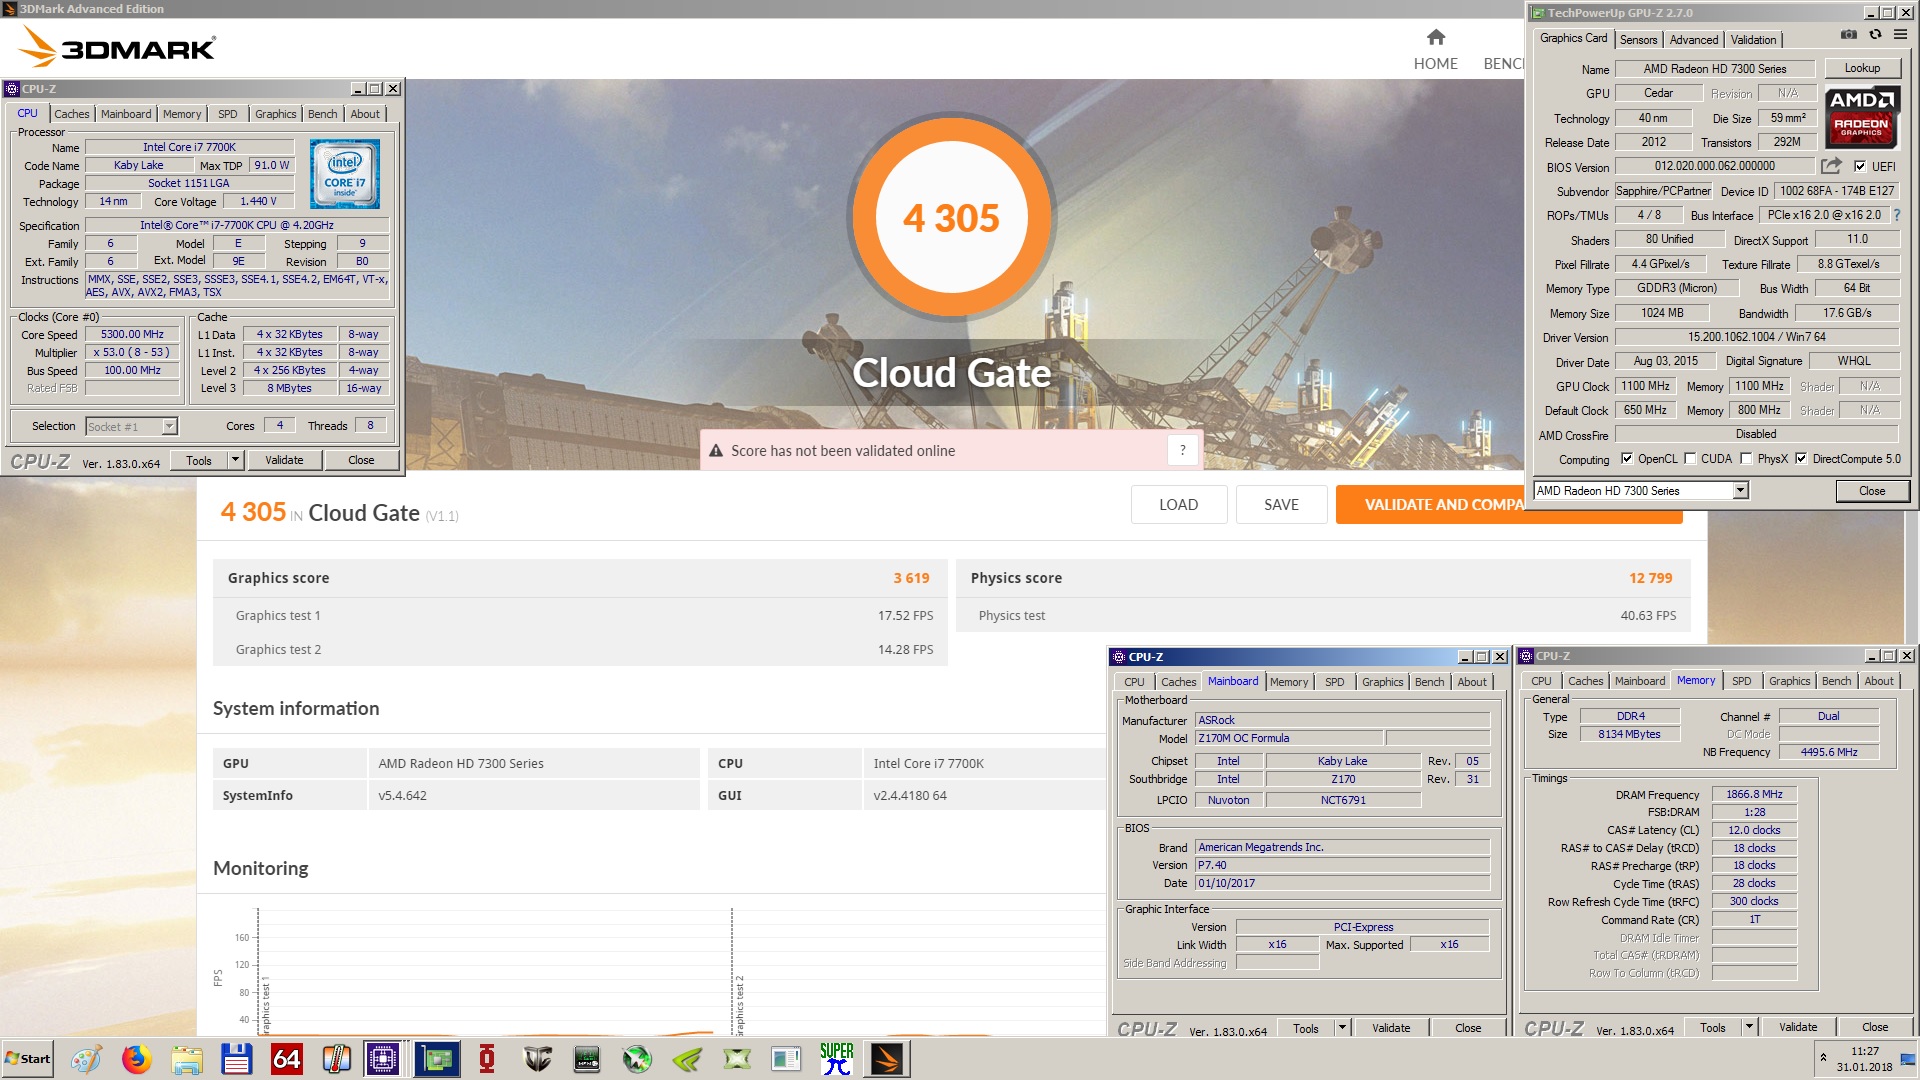The image size is (1920, 1080).
Task: Open the Validation tab in GPU-Z
Action: (1754, 40)
